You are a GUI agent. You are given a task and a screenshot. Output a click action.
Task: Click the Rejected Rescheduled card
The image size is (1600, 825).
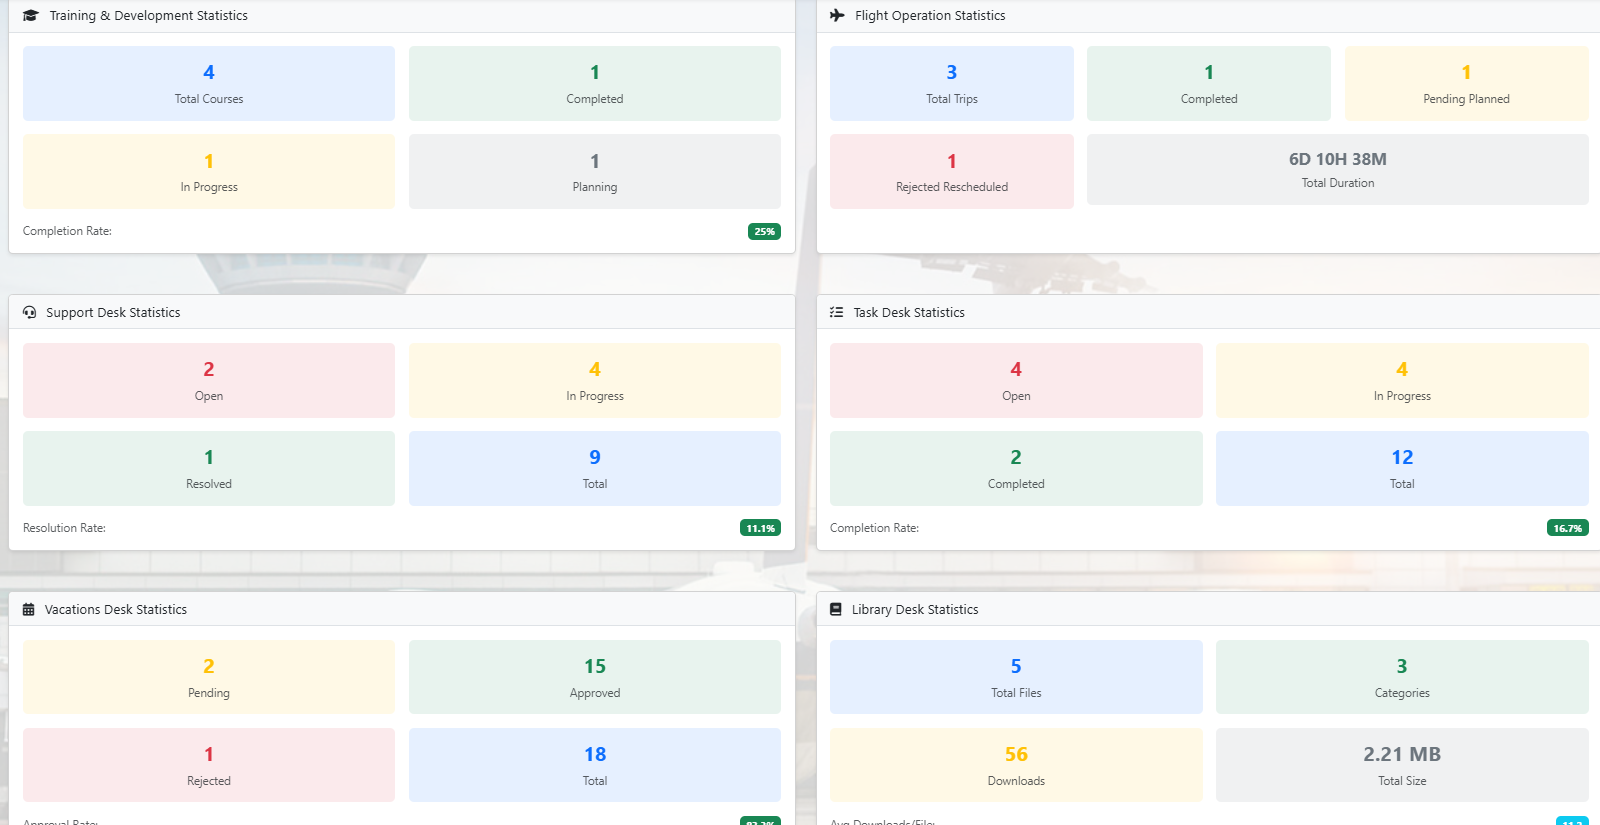pos(951,172)
